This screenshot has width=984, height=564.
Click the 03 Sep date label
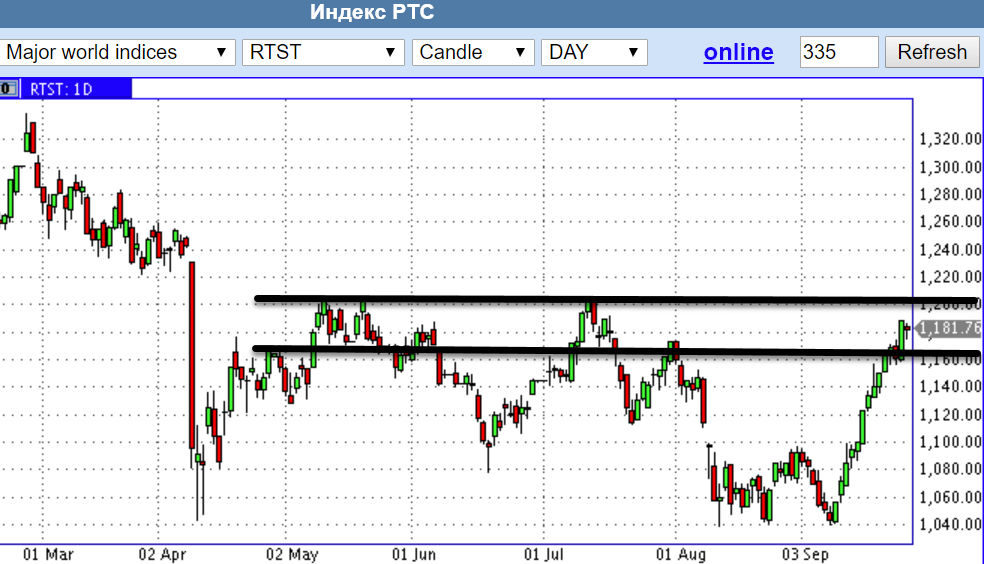pyautogui.click(x=806, y=553)
